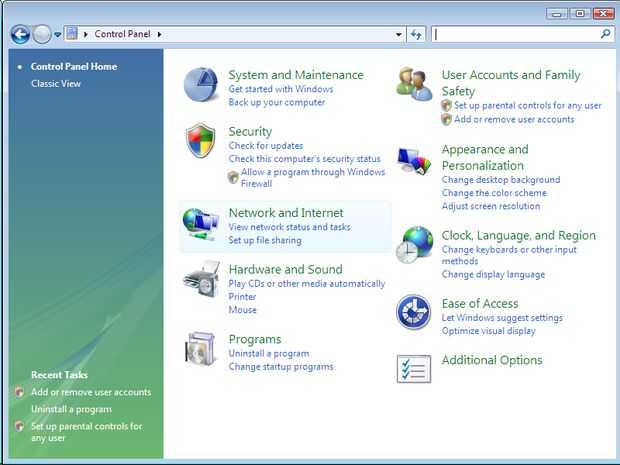Click shield icon next to Allow a program
620x465 pixels.
pyautogui.click(x=233, y=177)
